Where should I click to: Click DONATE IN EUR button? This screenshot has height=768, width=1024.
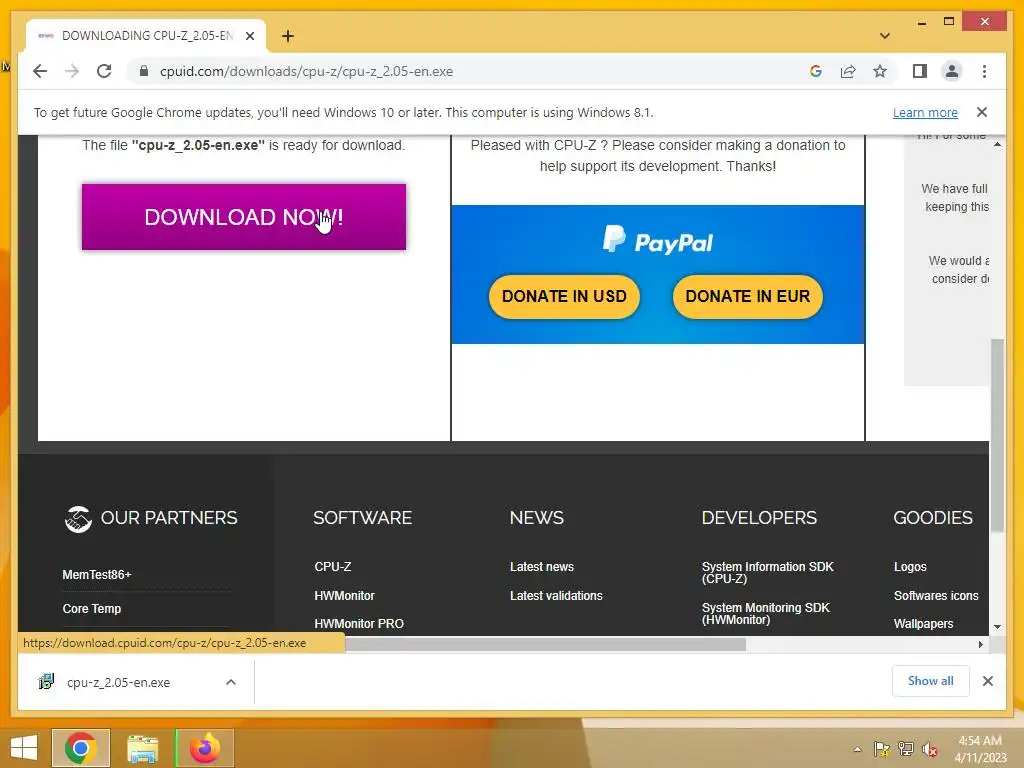point(748,296)
